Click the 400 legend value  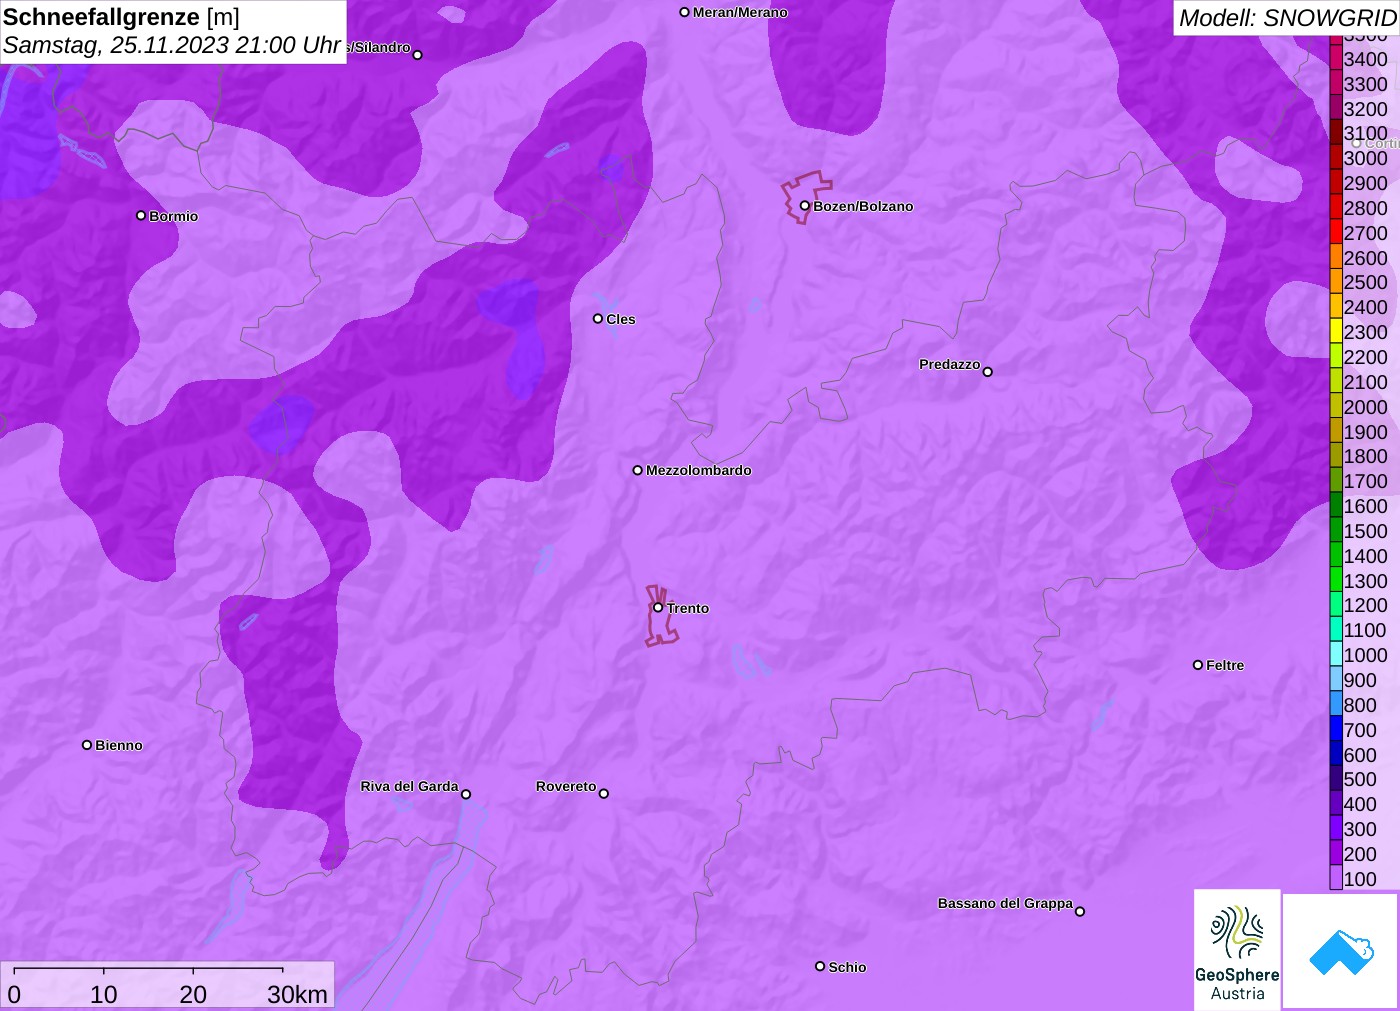tap(1360, 804)
